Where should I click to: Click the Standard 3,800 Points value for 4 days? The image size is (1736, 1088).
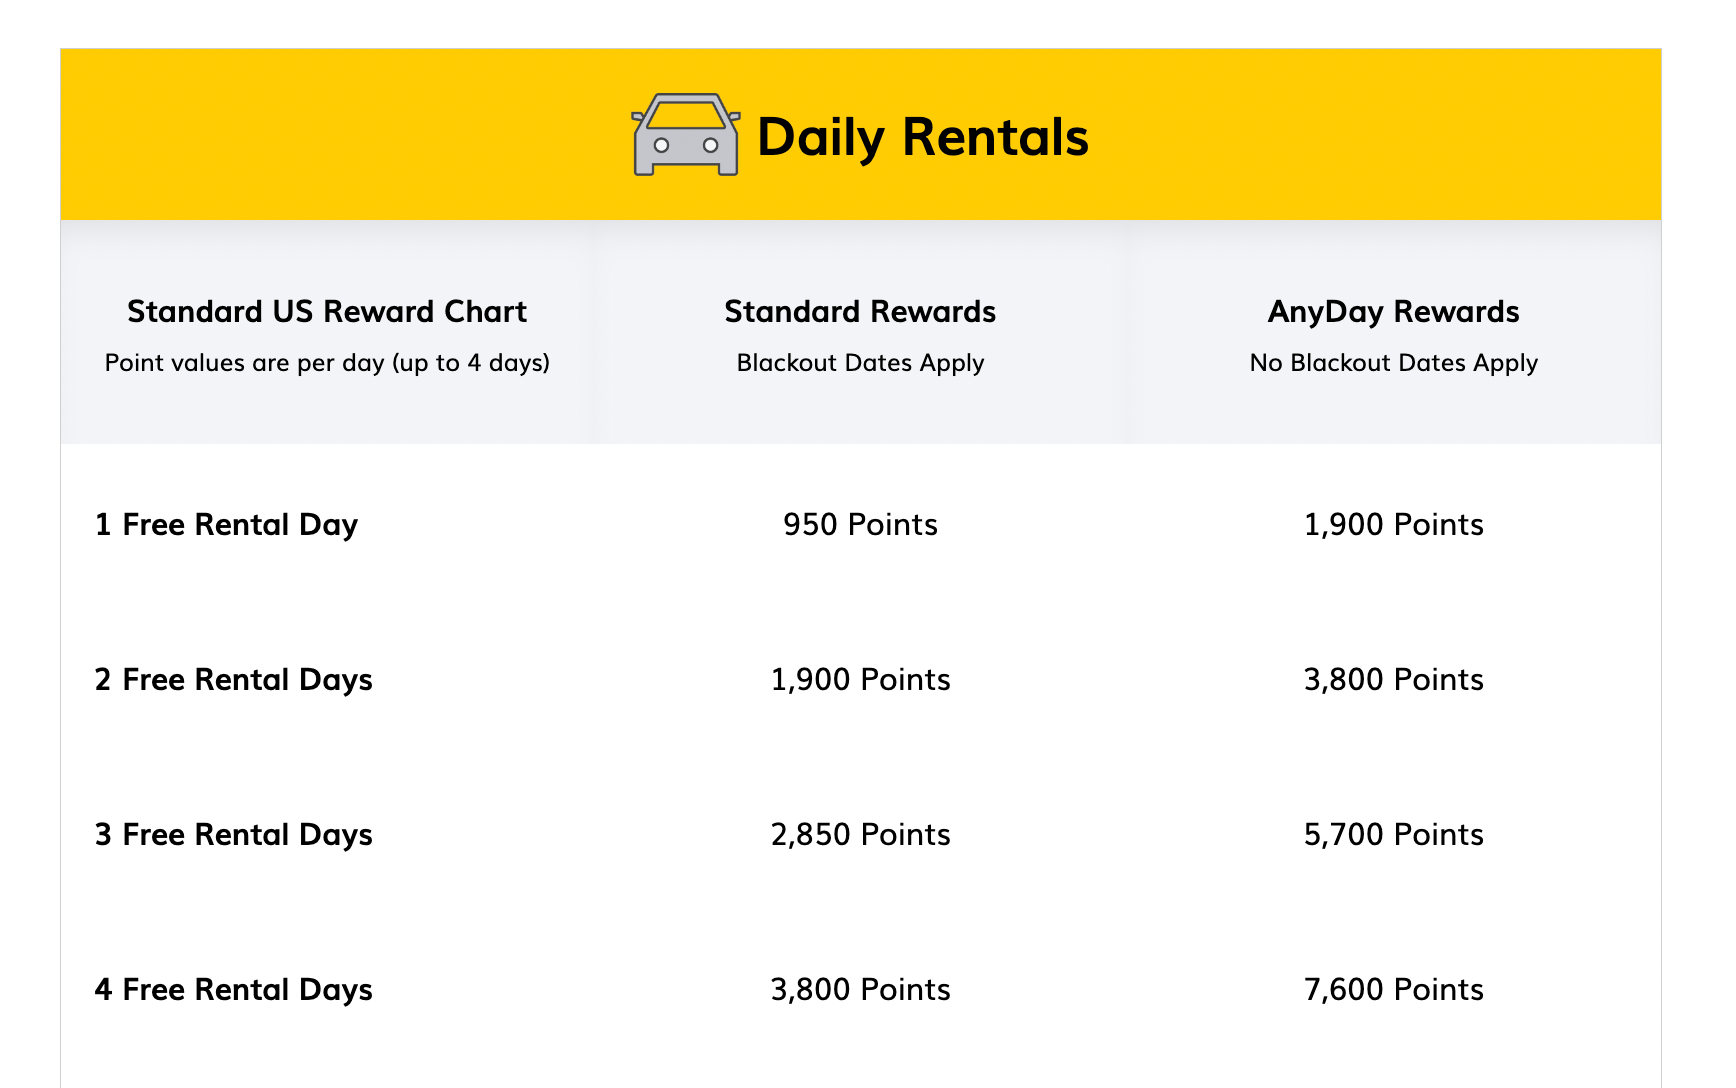(x=860, y=990)
